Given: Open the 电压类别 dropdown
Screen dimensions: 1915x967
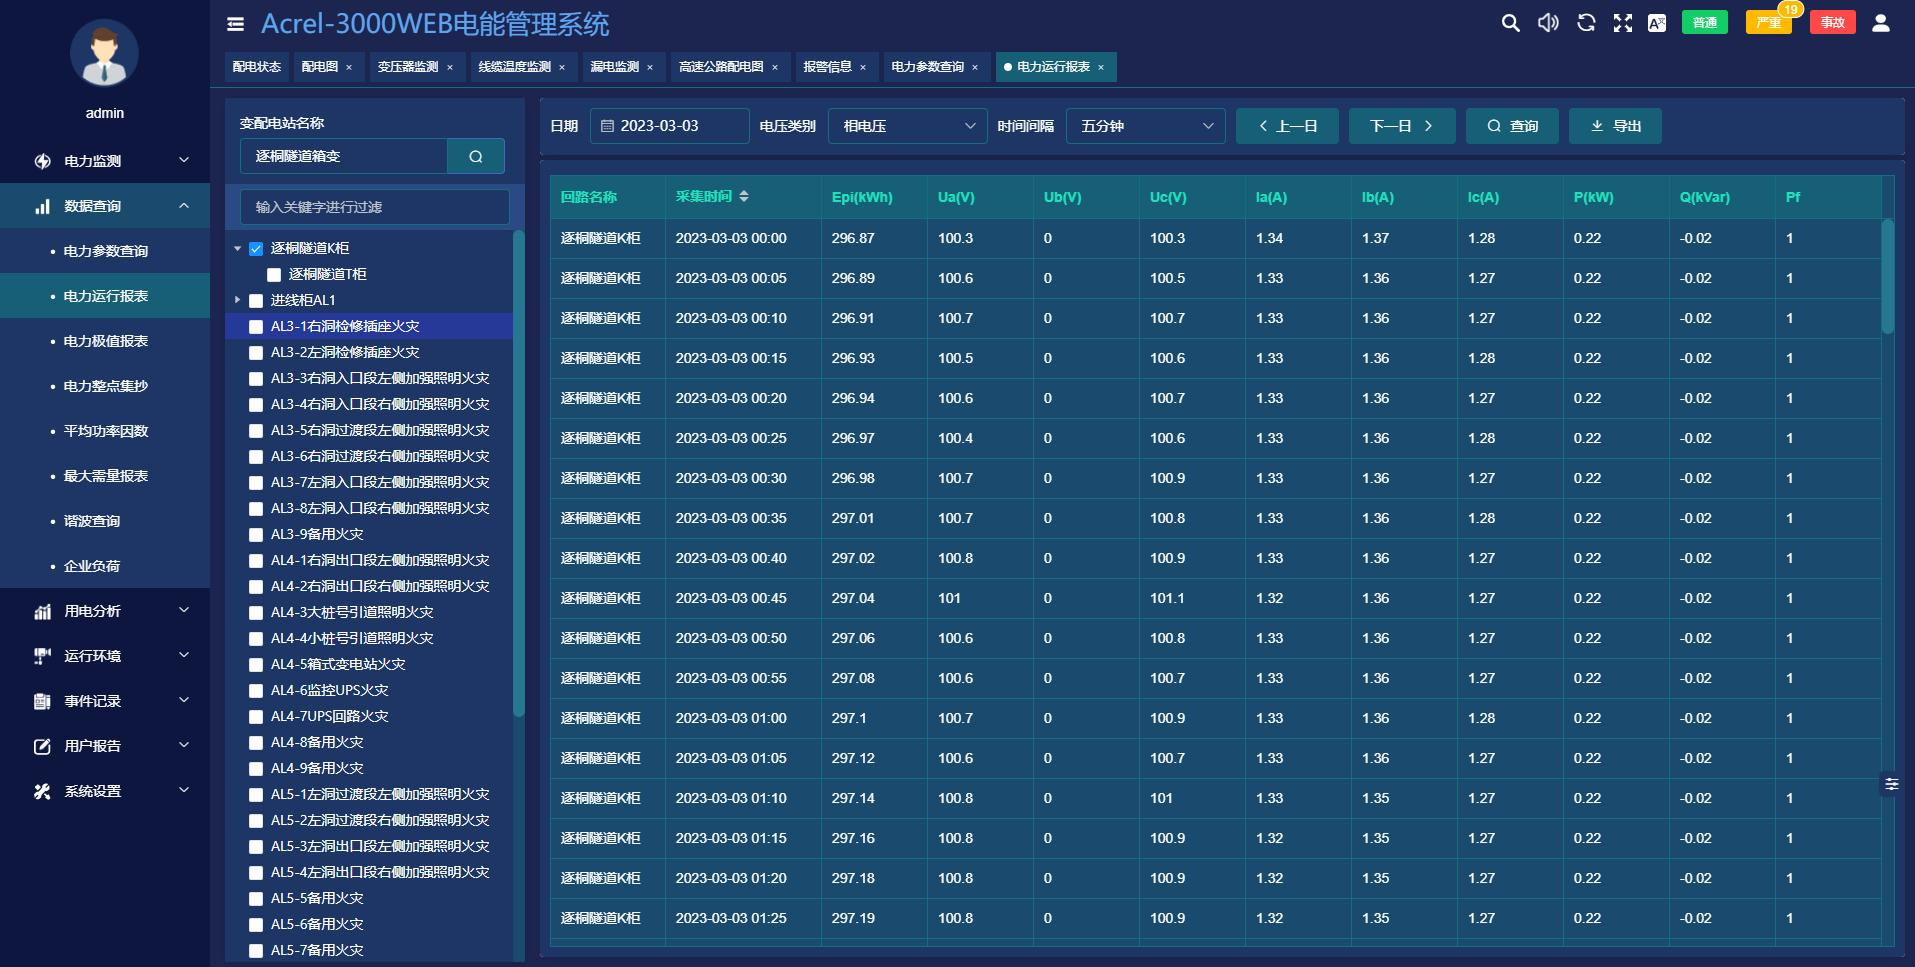Looking at the screenshot, I should point(907,126).
